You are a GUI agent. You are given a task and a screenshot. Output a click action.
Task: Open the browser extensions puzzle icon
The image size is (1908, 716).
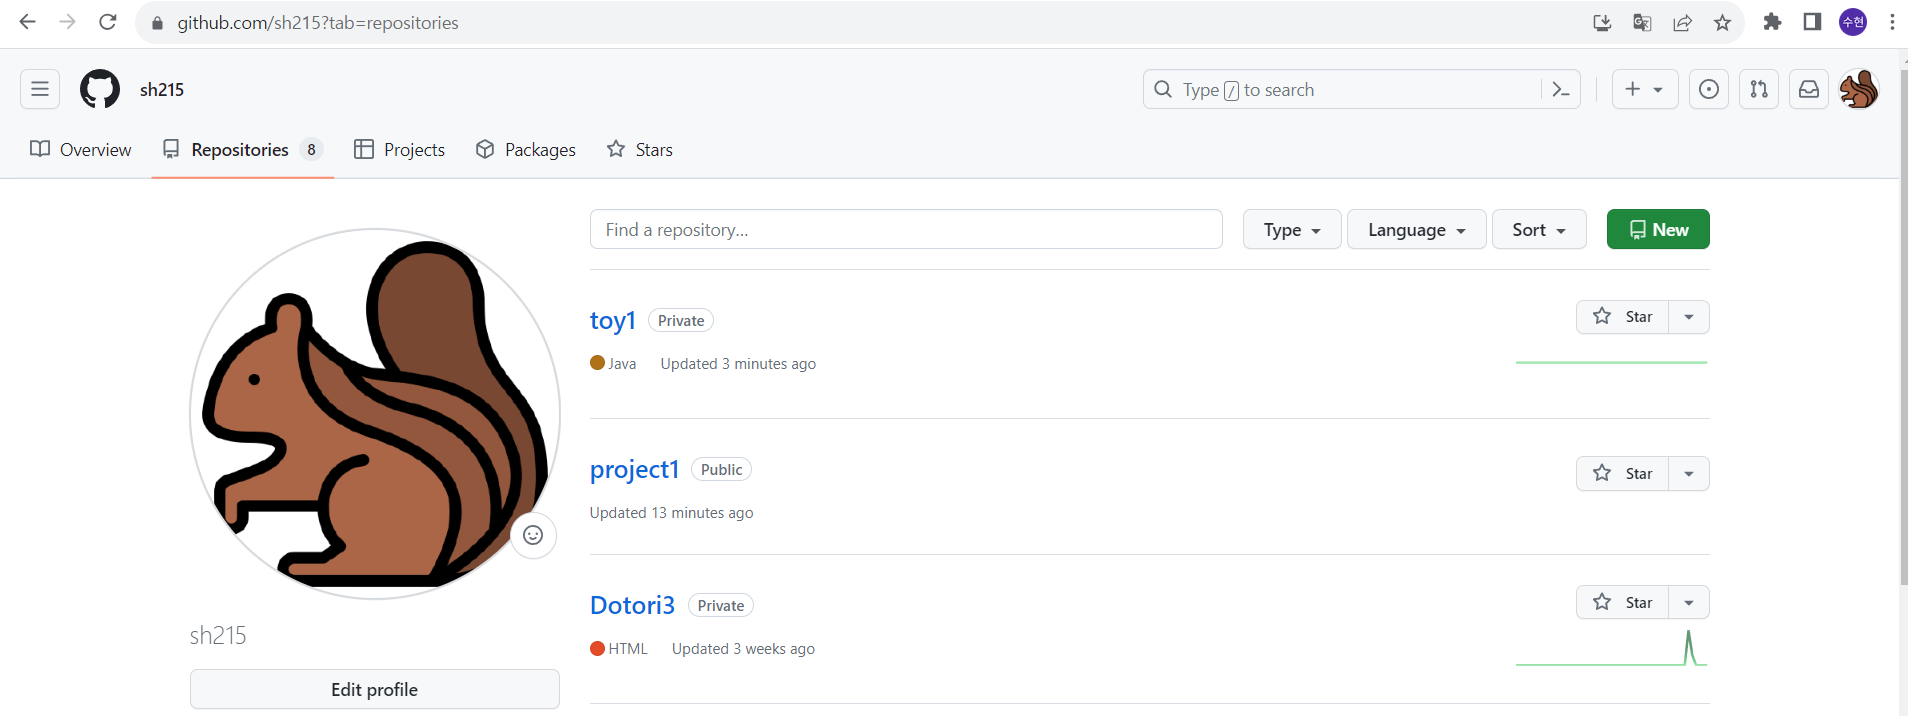click(1772, 22)
